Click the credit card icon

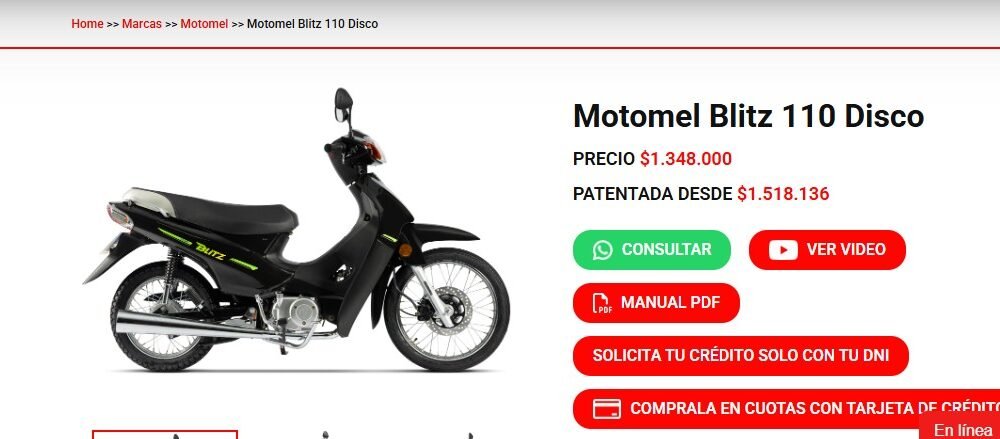[x=607, y=408]
